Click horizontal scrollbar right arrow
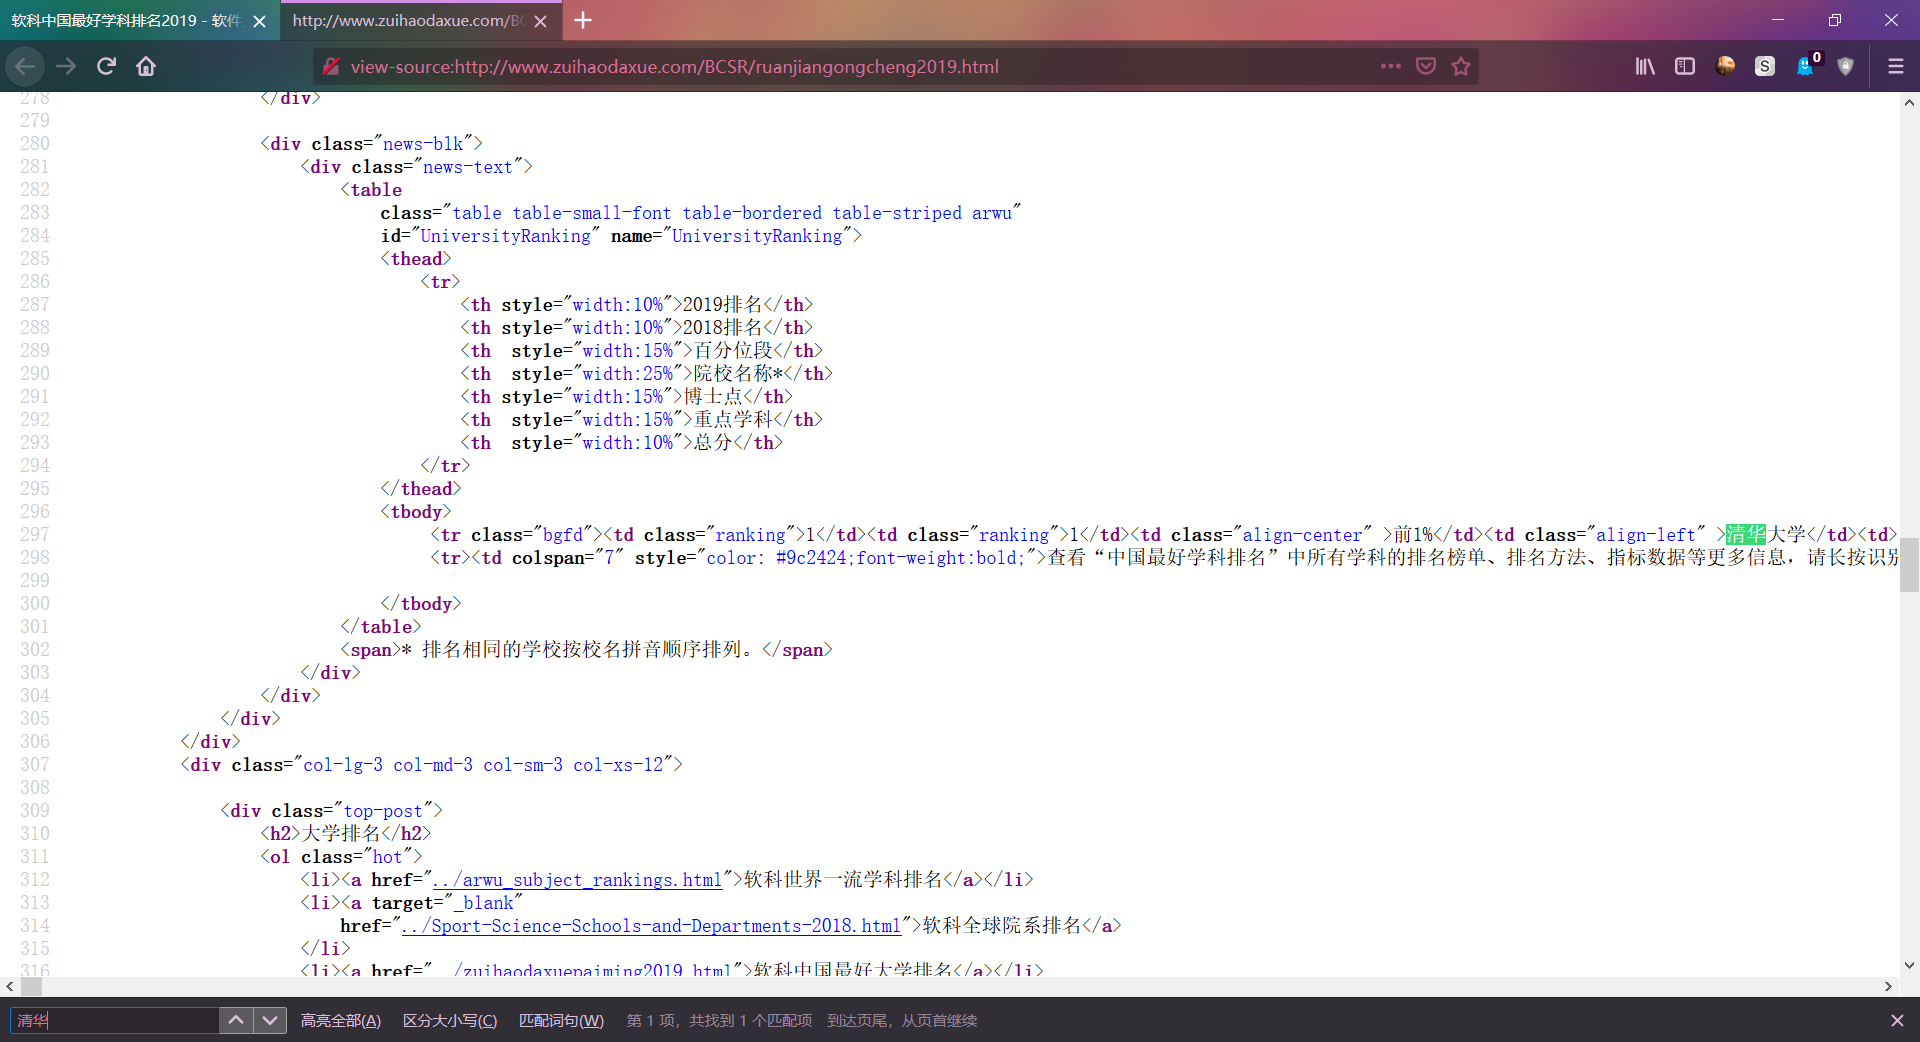Screen dimensions: 1920x1042 click(x=1888, y=986)
